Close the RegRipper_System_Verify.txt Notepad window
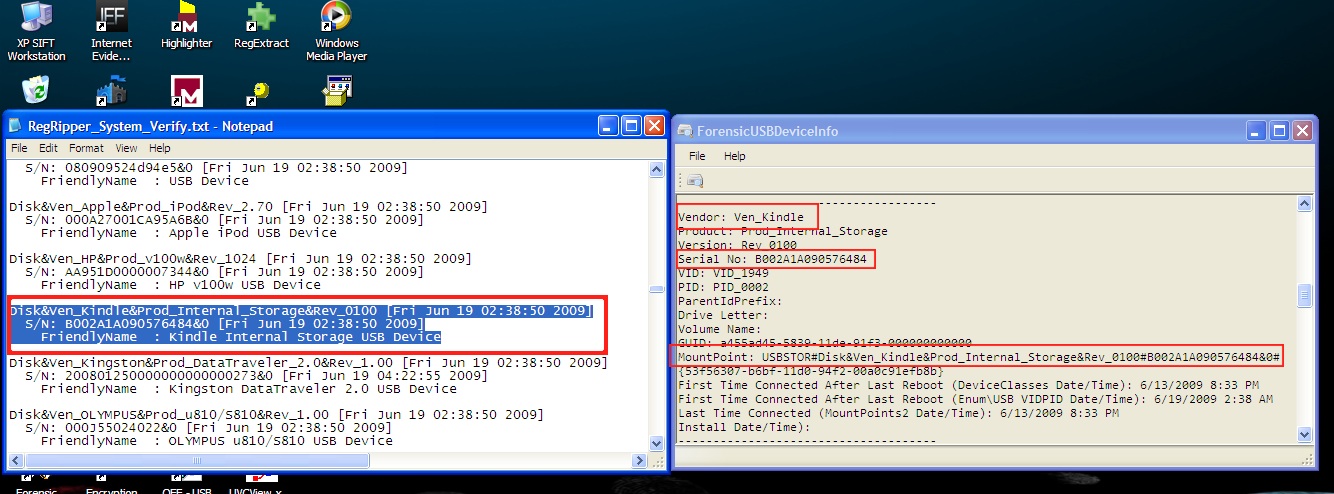 point(654,126)
